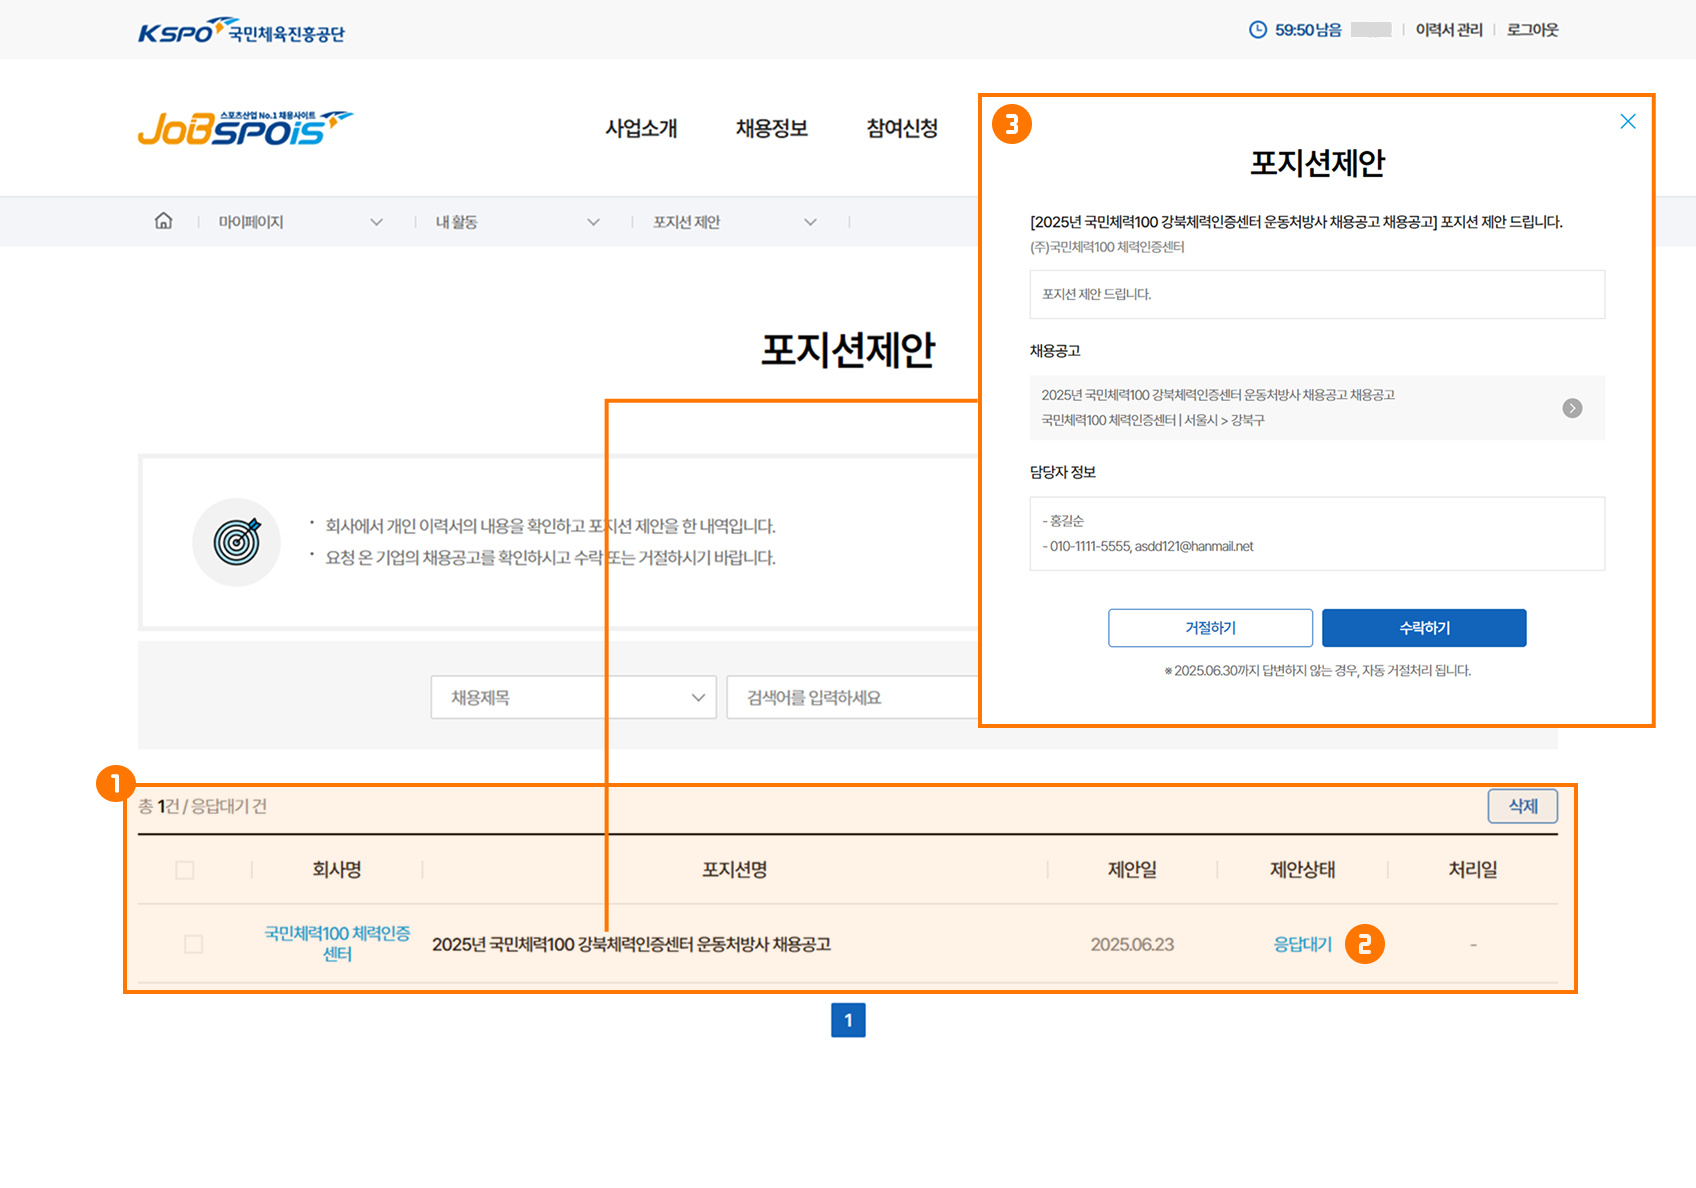This screenshot has height=1188, width=1696.
Task: Click the 수락하기 button
Action: [x=1423, y=628]
